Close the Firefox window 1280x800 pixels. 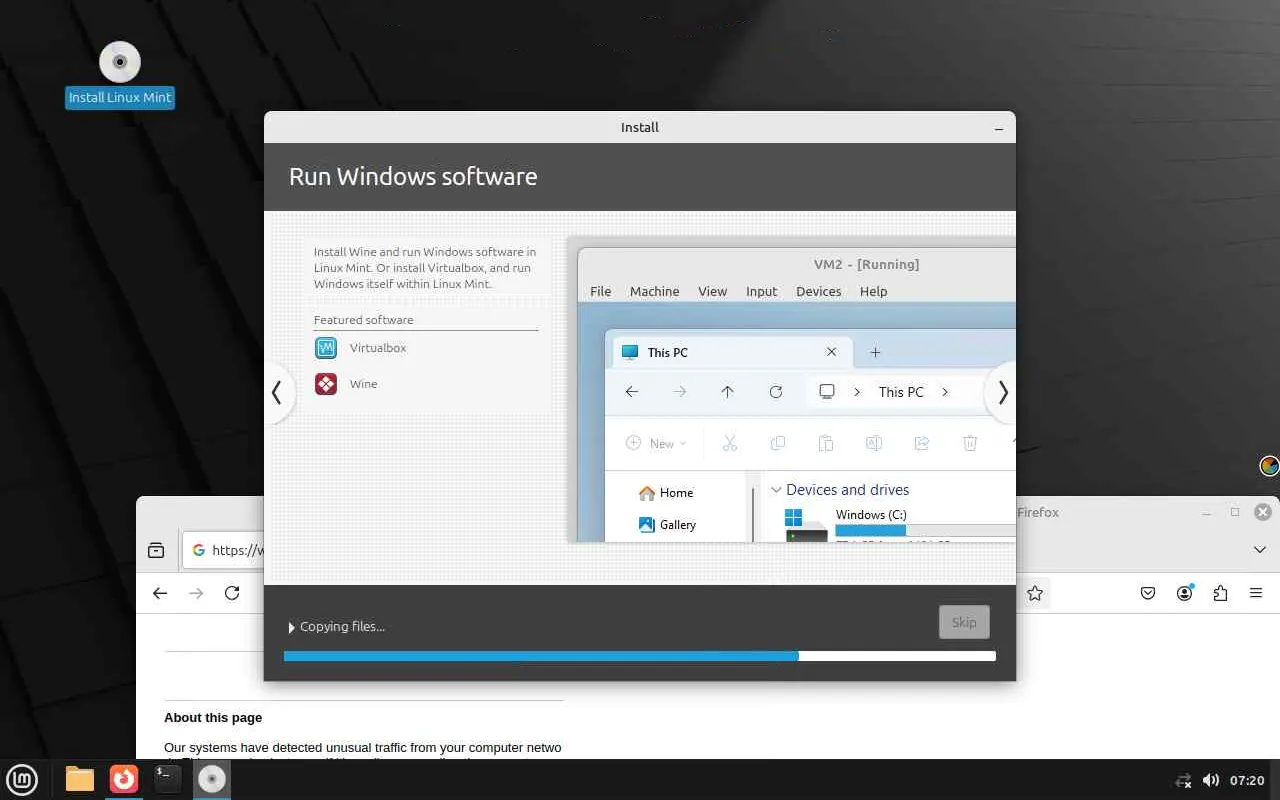pyautogui.click(x=1262, y=512)
